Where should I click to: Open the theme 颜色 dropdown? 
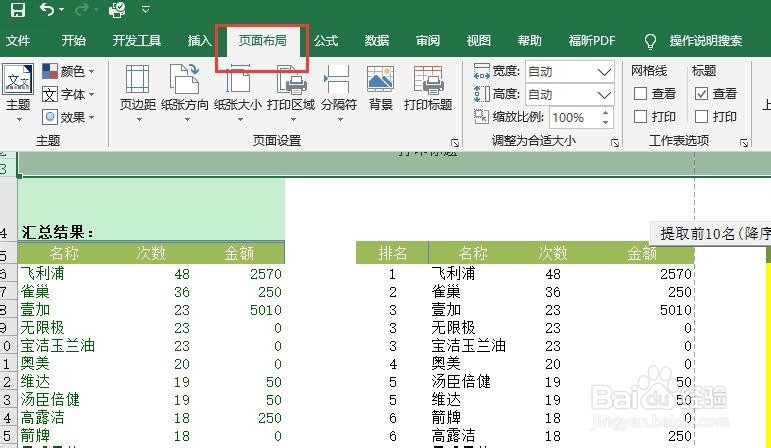point(68,71)
